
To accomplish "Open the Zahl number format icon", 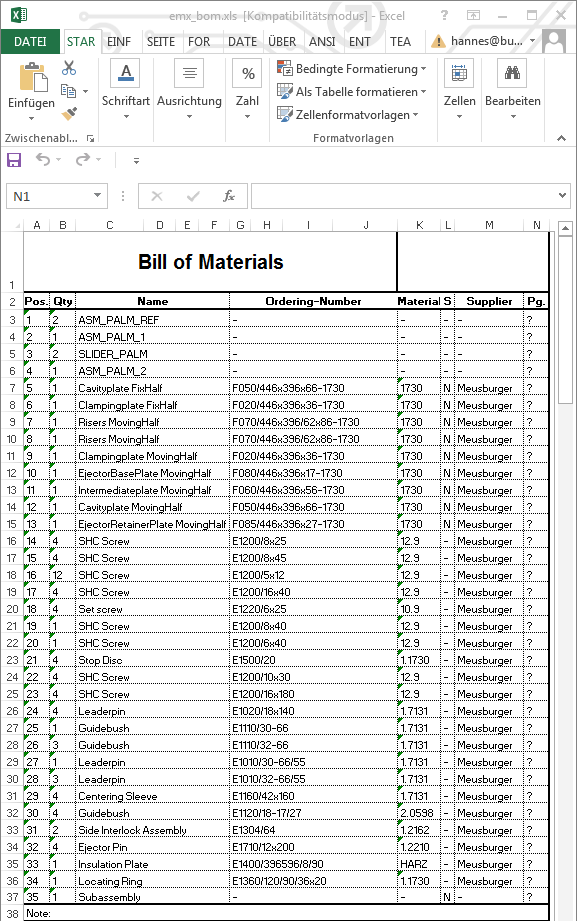I will pos(247,73).
